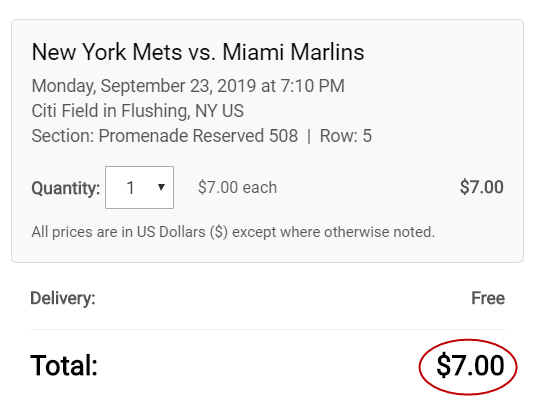The width and height of the screenshot is (536, 414).
Task: Open the Quantity dropdown
Action: (x=139, y=187)
